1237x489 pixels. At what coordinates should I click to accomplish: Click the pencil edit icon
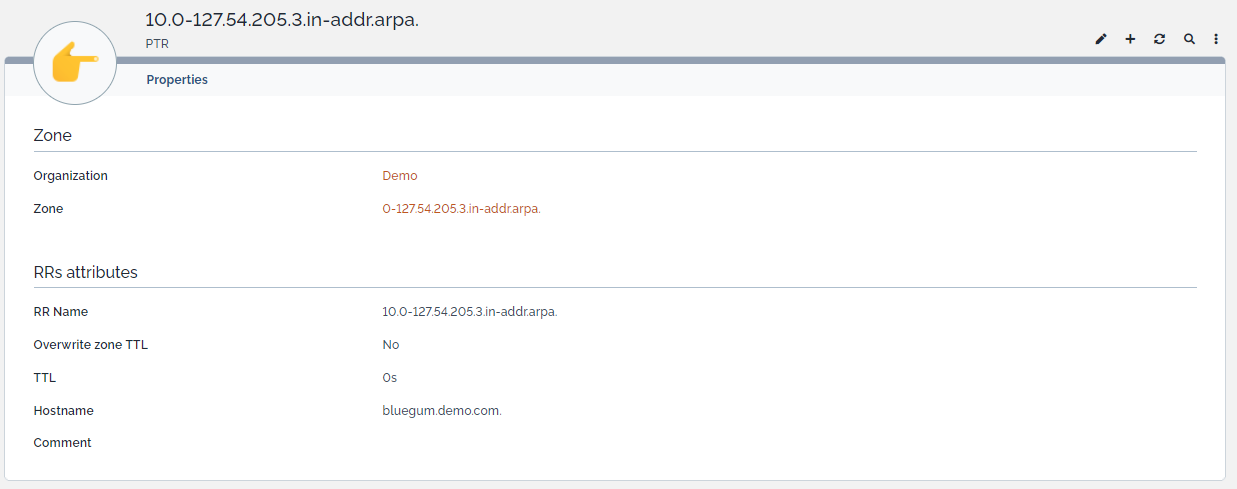[x=1101, y=39]
